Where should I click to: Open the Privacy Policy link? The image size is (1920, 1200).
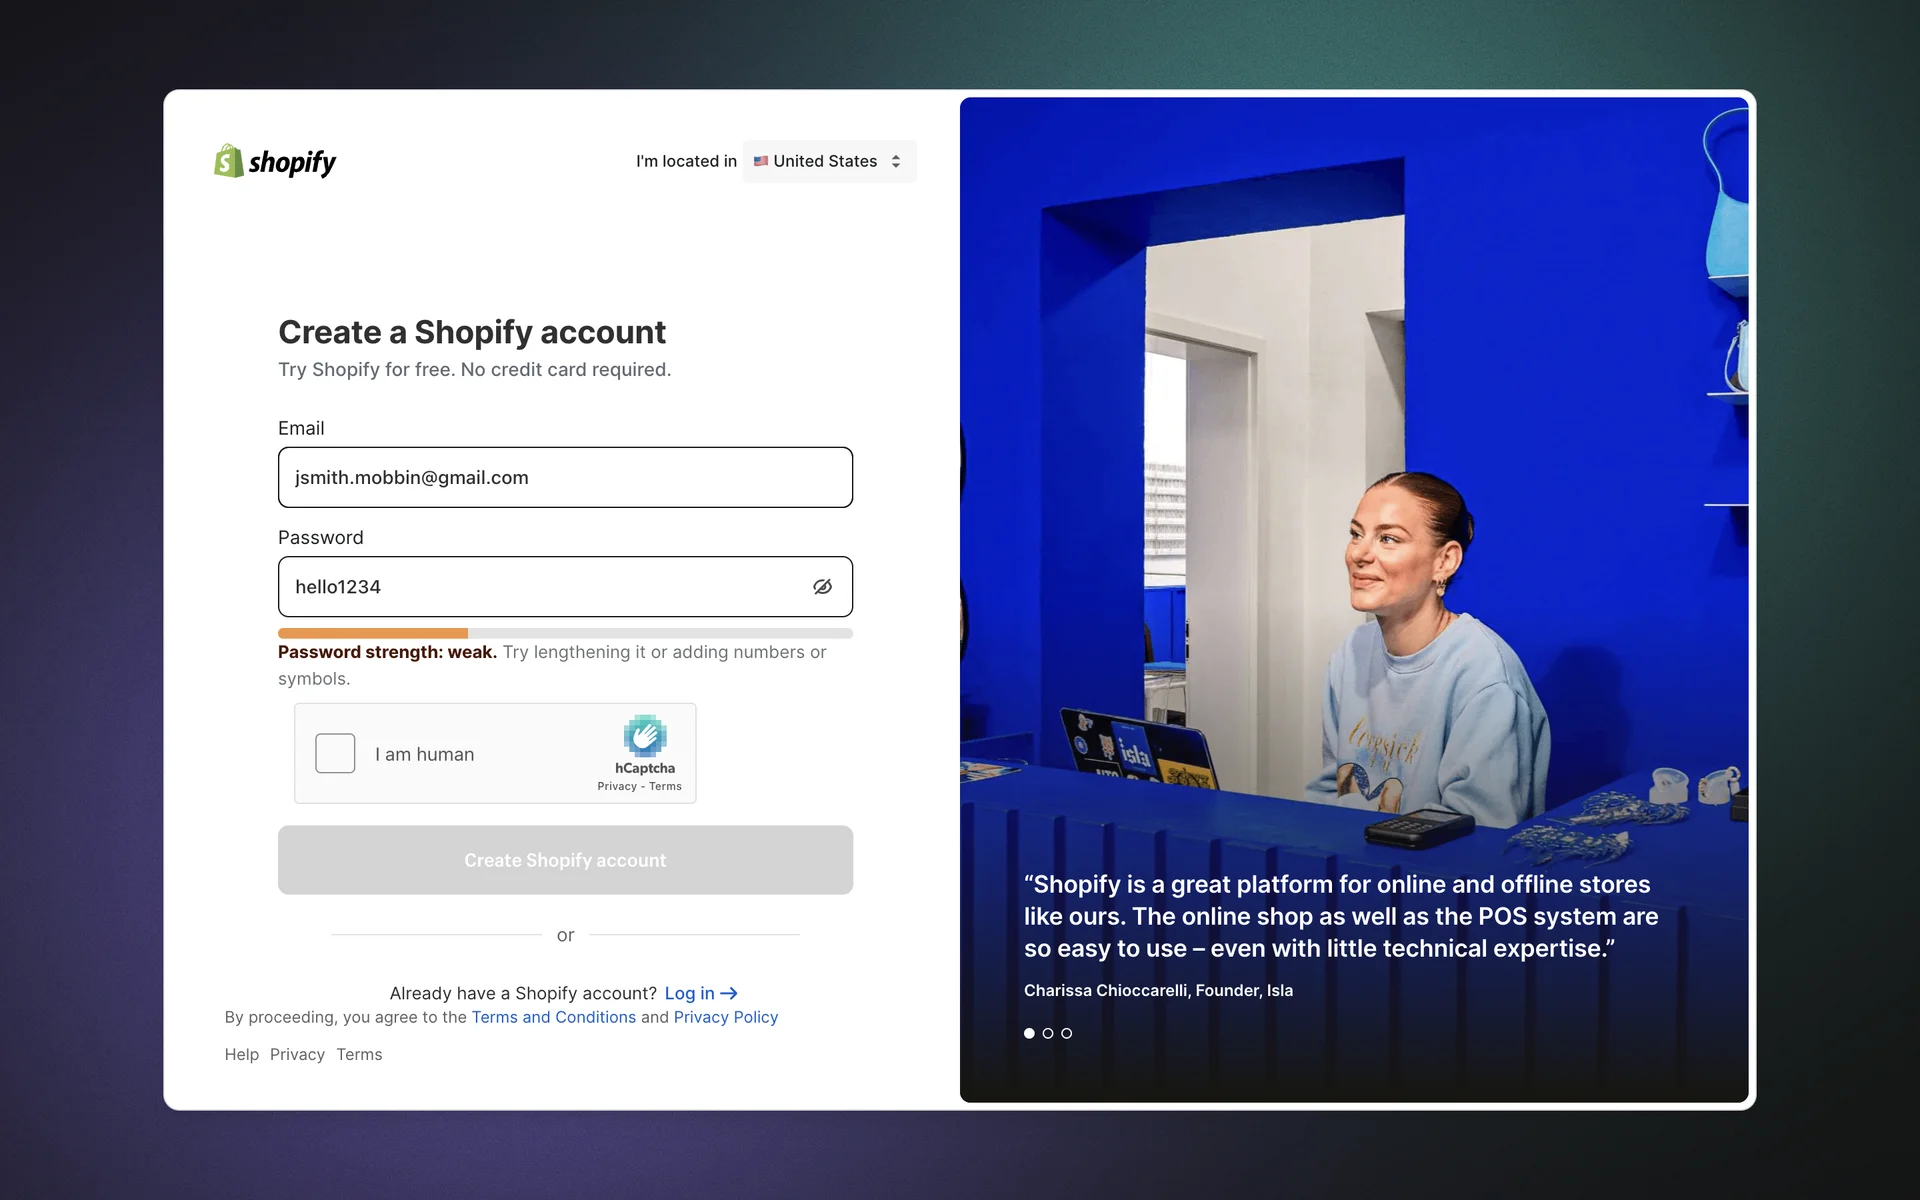[x=725, y=1017]
